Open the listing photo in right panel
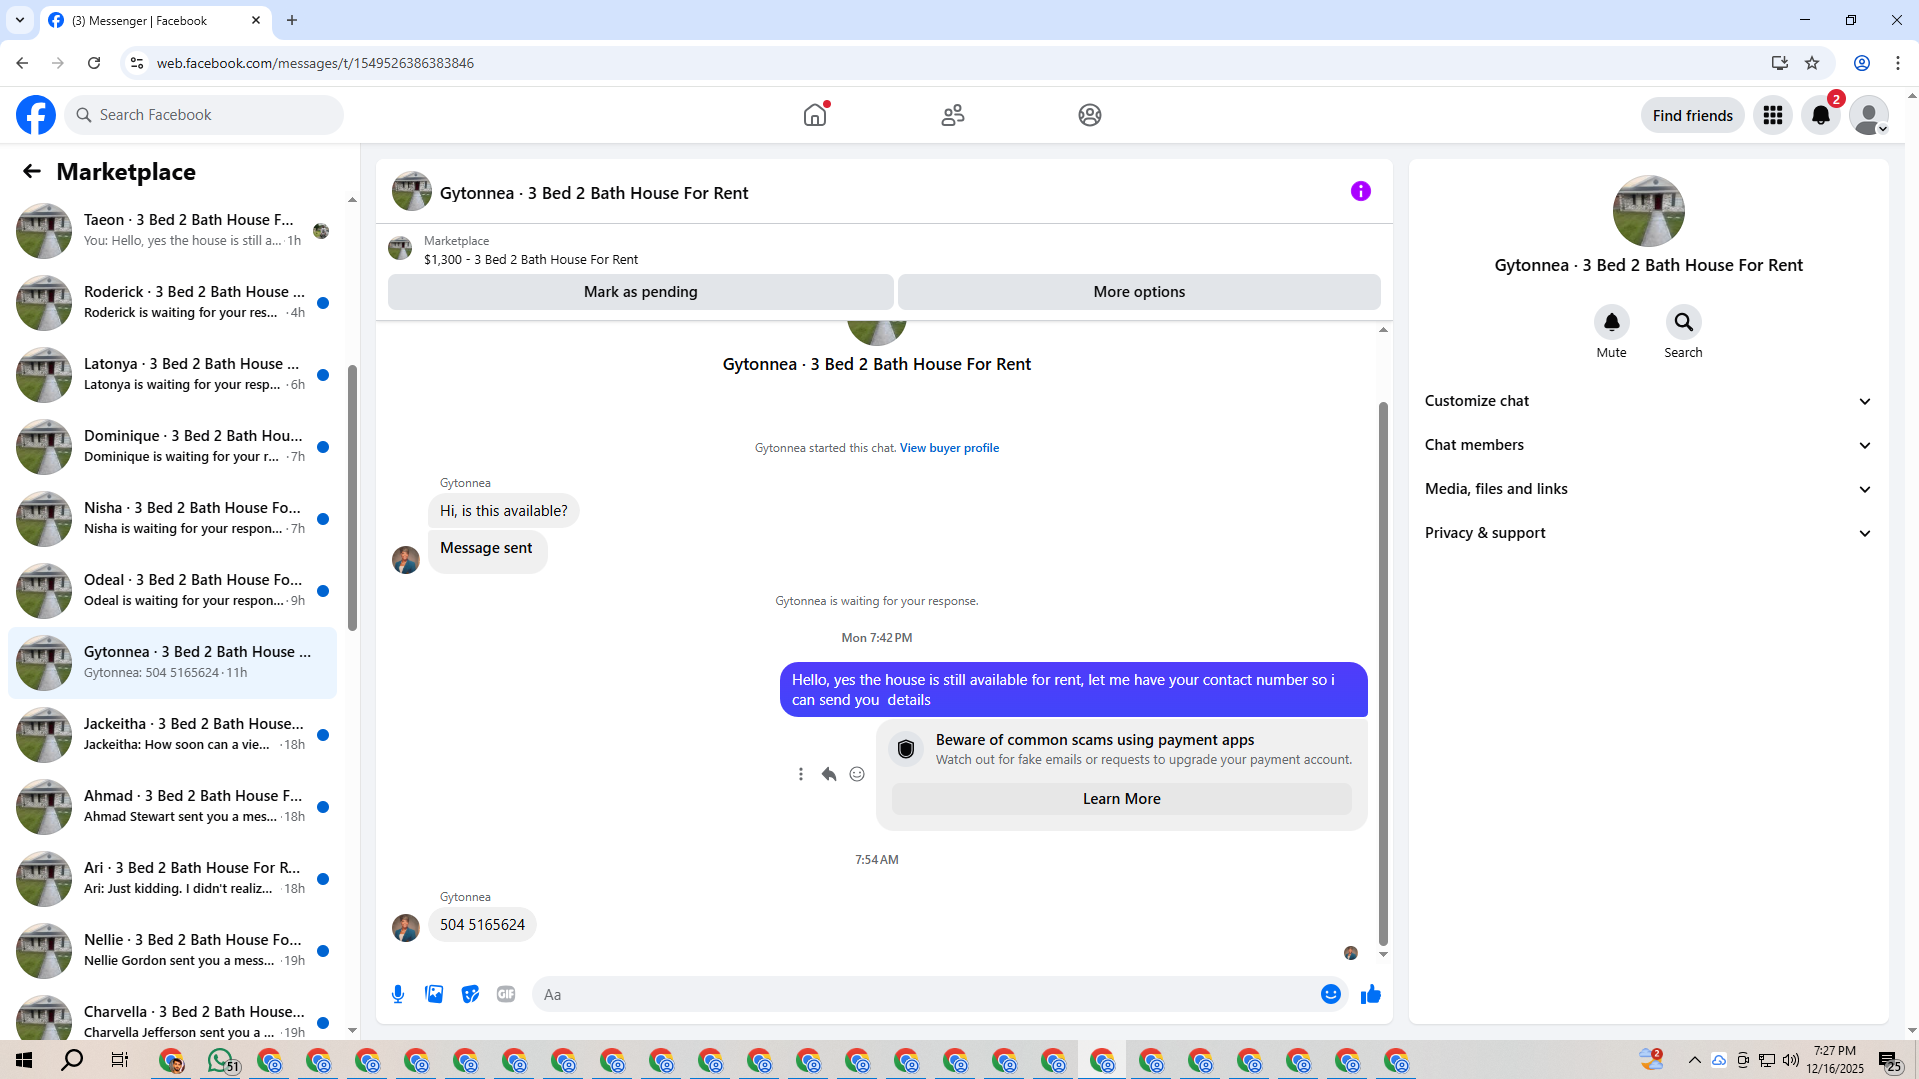 coord(1648,211)
